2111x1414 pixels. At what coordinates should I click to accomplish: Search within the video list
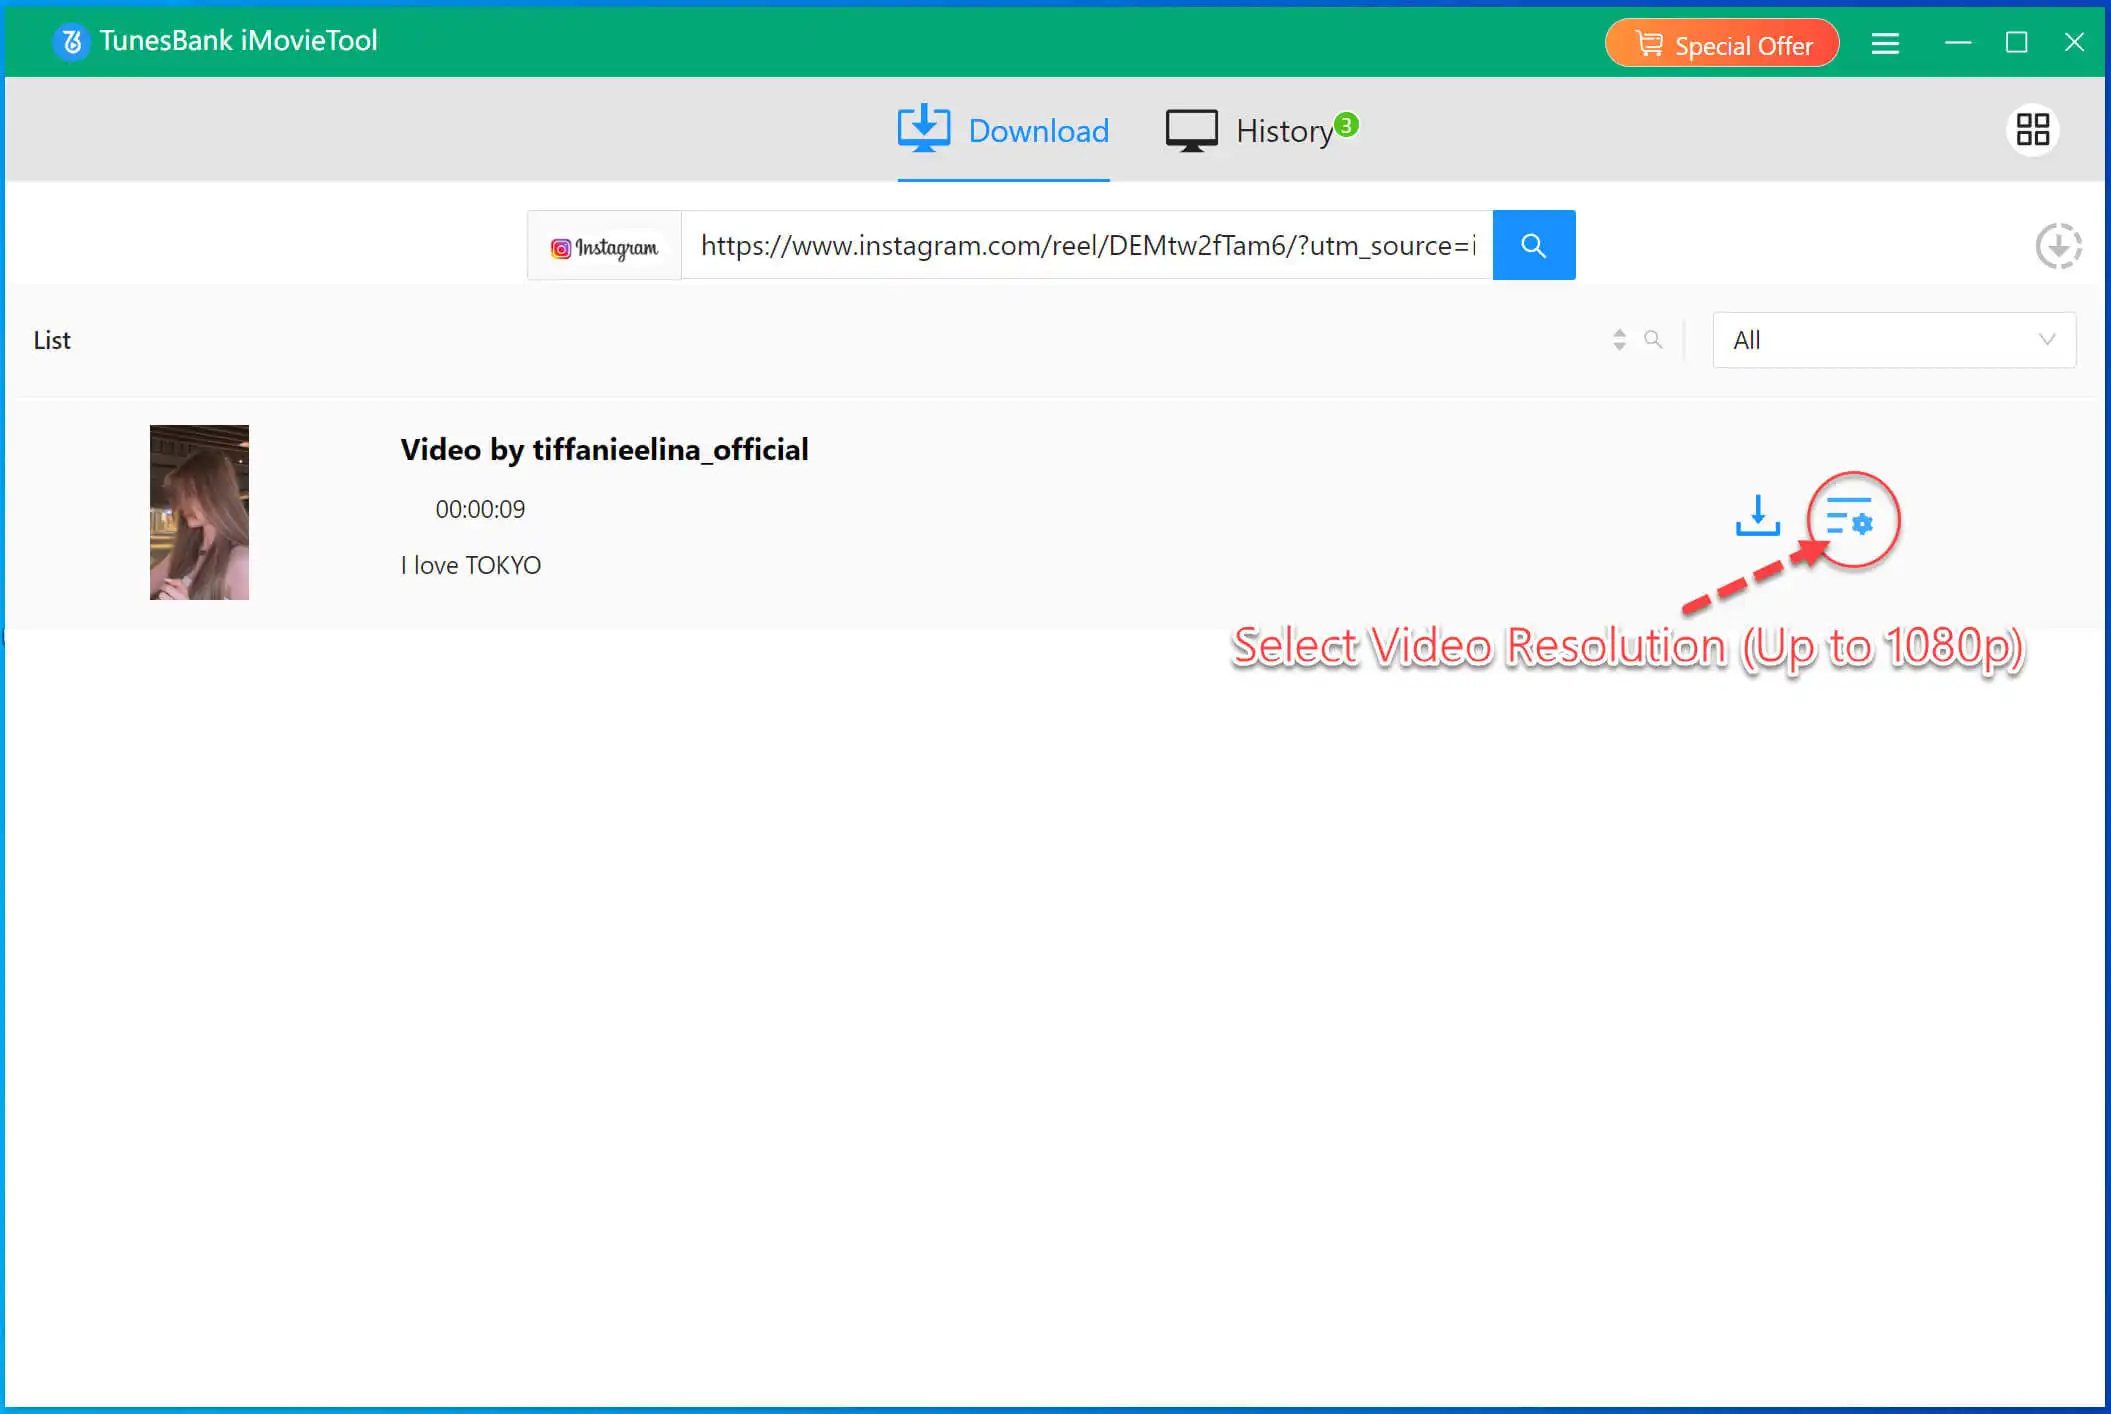1653,340
